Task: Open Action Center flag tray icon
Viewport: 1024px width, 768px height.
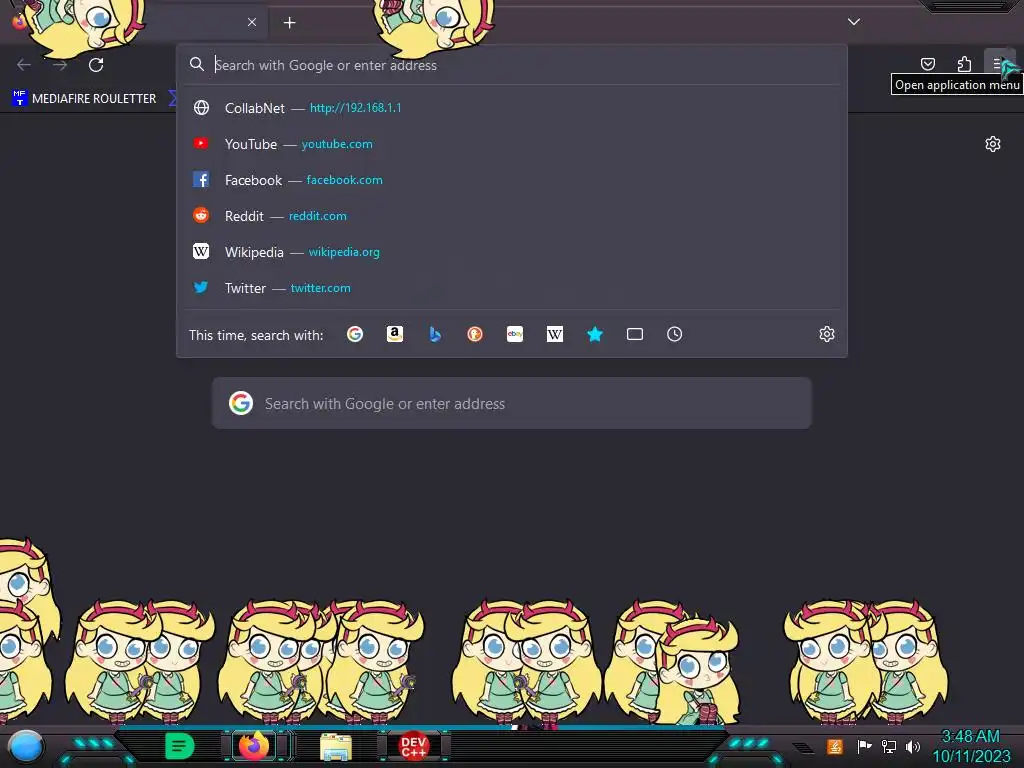Action: point(864,746)
